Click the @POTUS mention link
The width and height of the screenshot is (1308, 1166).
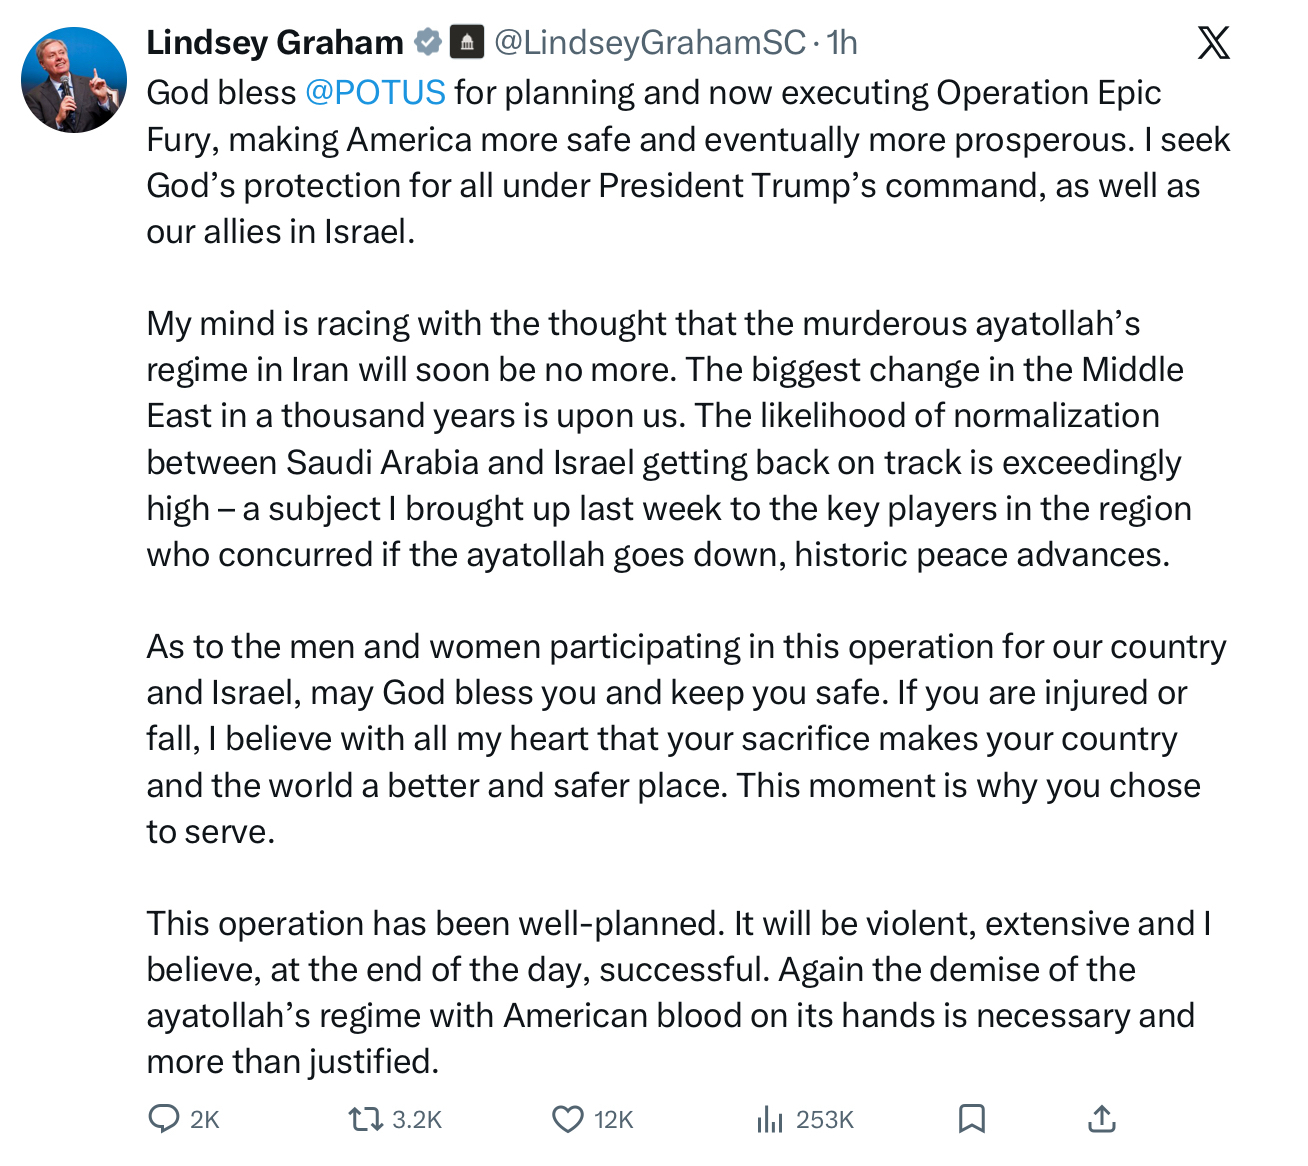pyautogui.click(x=375, y=92)
